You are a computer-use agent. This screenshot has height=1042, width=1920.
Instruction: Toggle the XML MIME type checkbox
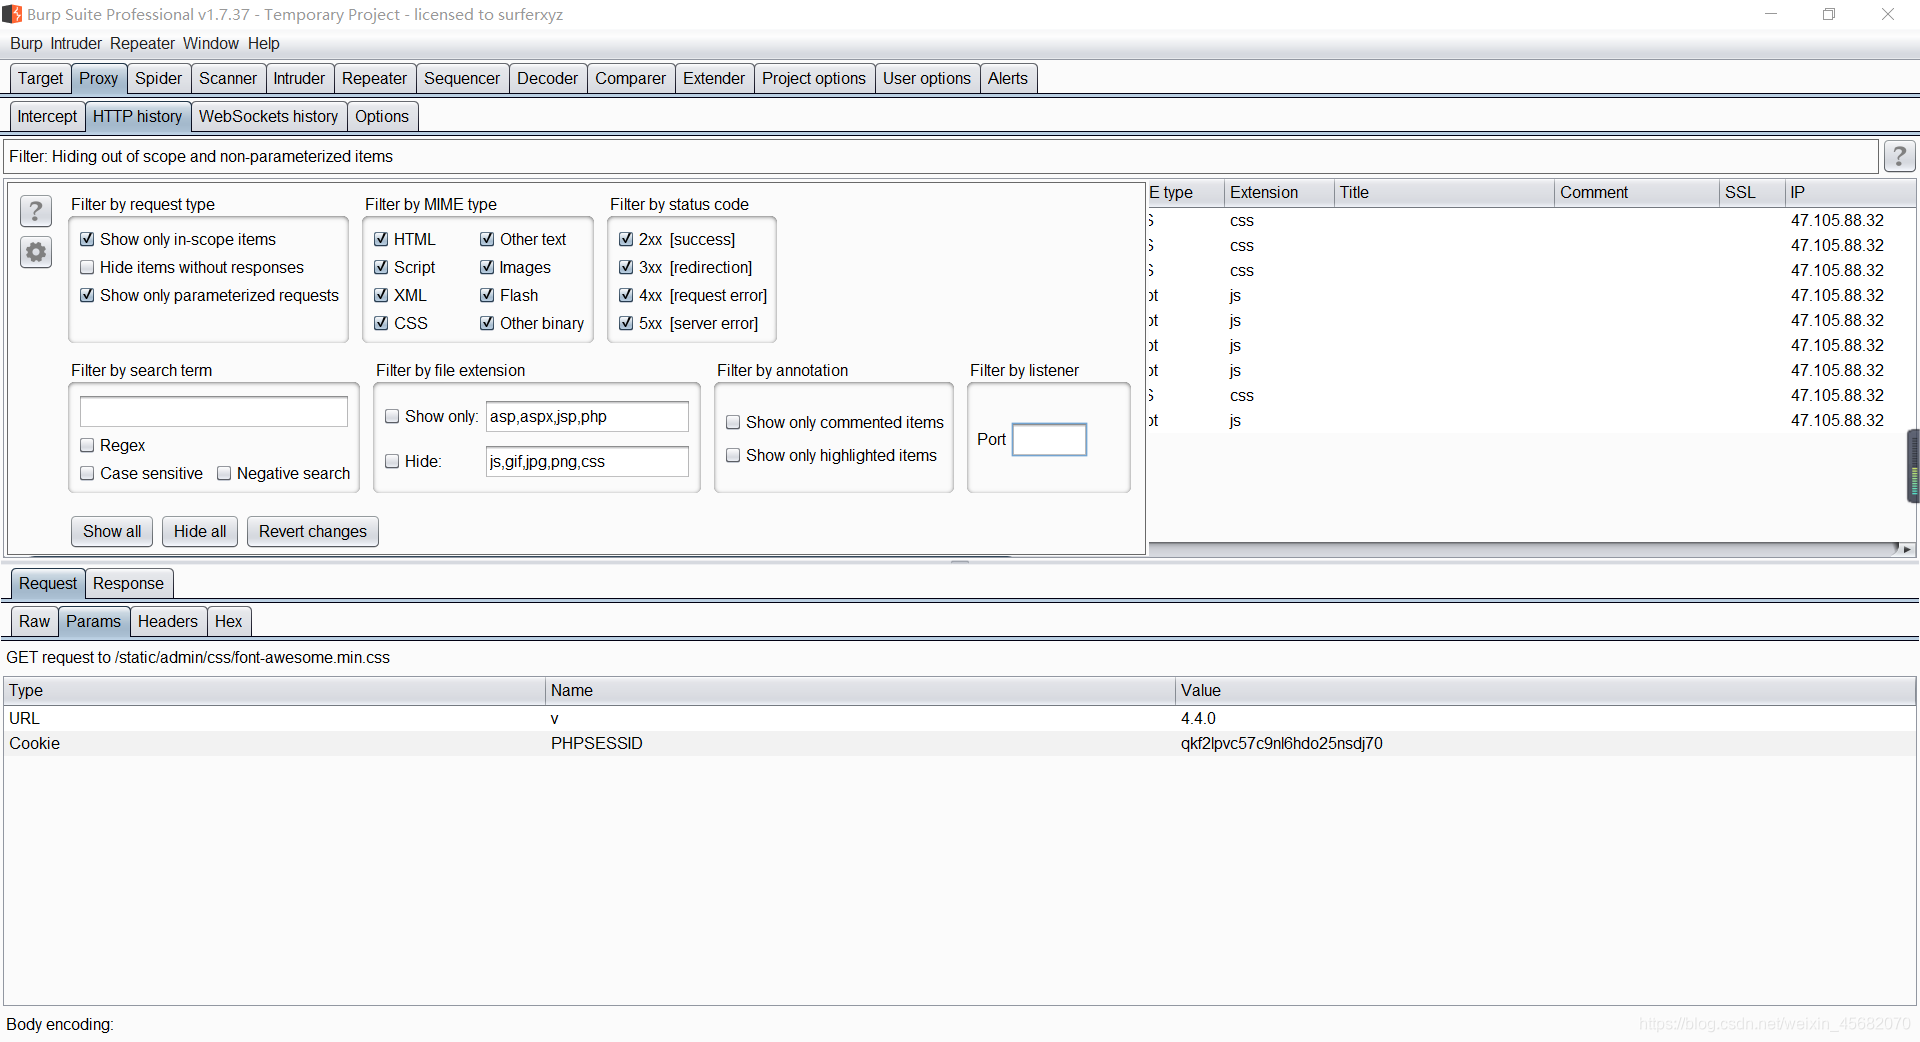tap(381, 295)
